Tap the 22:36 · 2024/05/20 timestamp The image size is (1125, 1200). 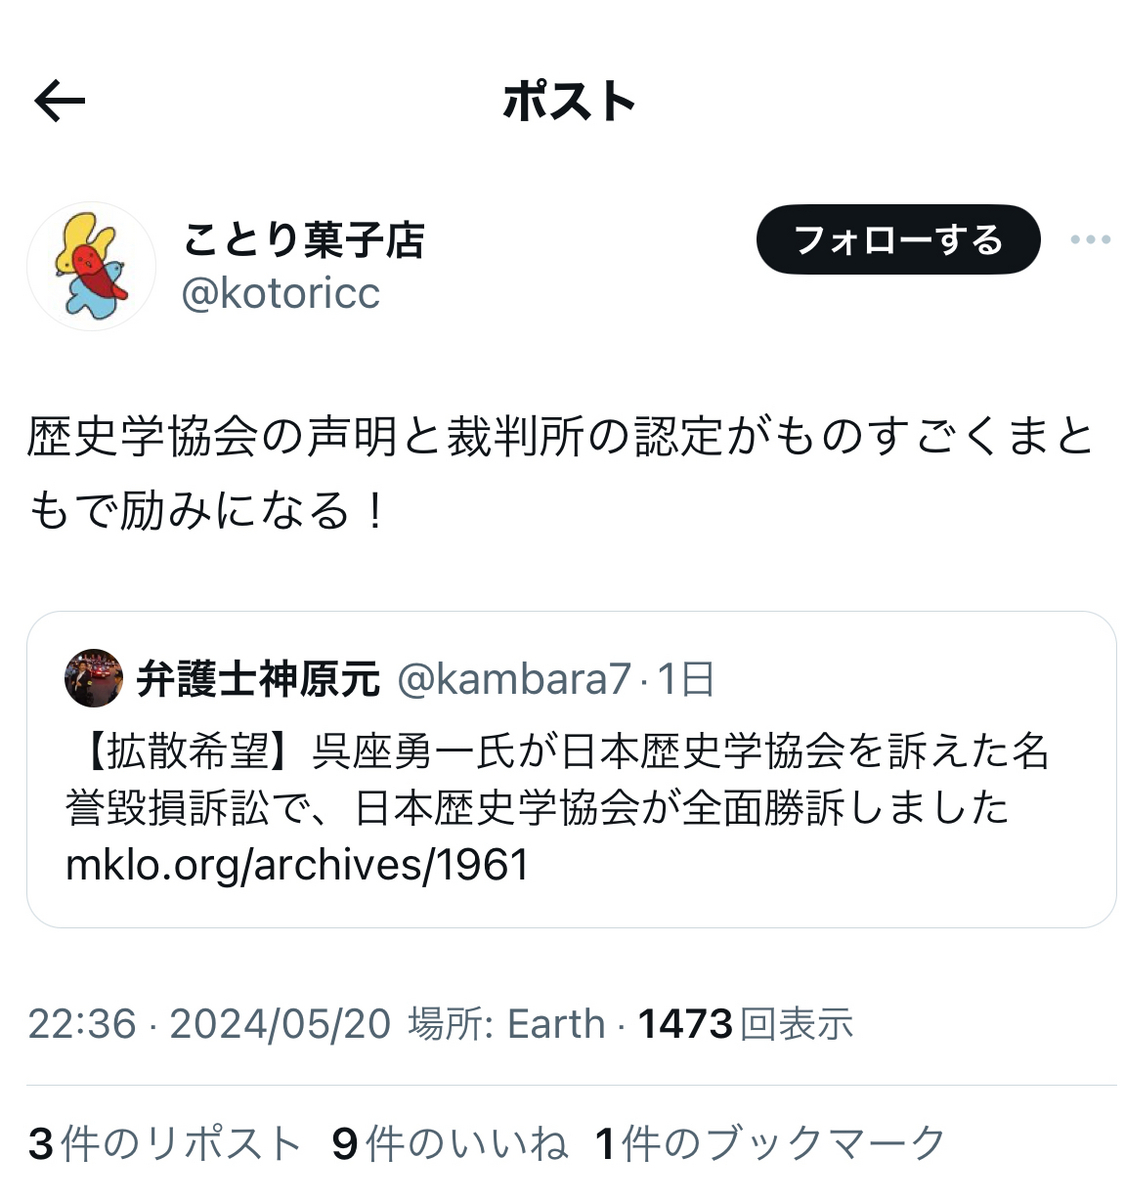[x=209, y=1024]
